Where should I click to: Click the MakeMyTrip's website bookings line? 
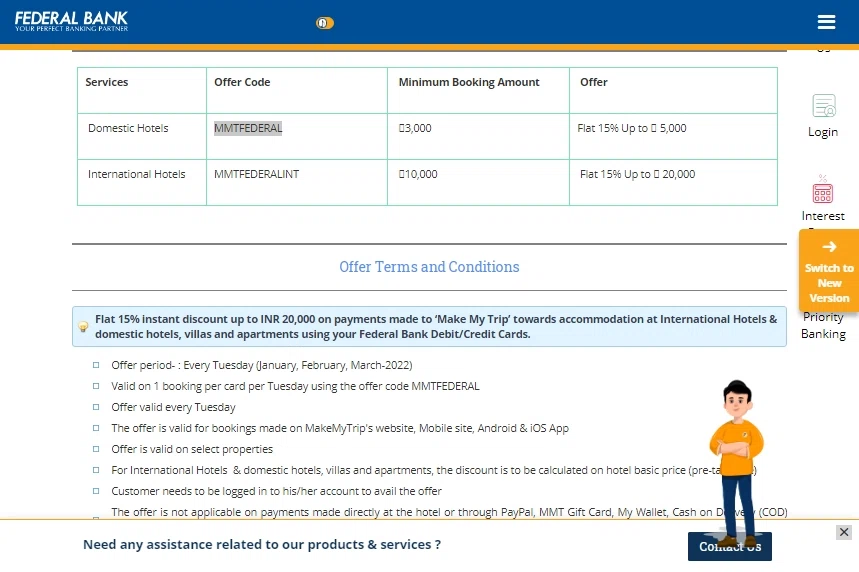tap(340, 428)
